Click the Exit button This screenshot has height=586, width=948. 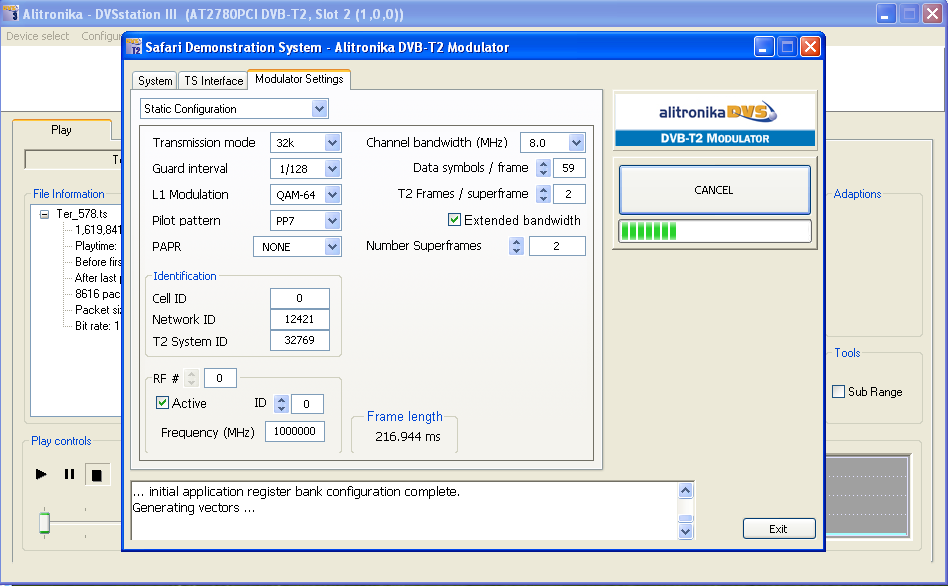(779, 529)
